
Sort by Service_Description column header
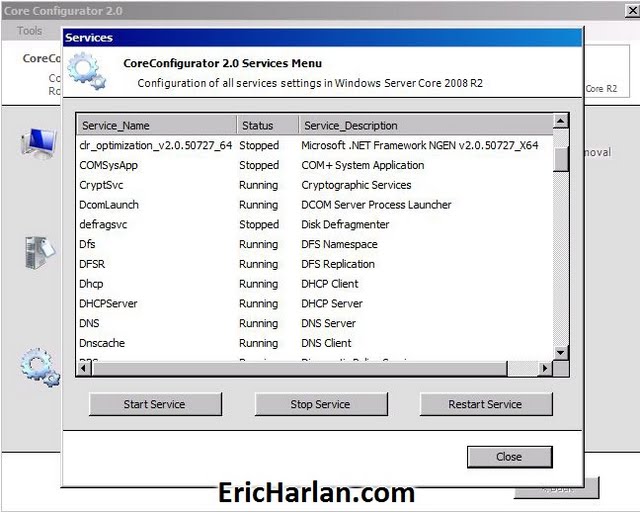[x=426, y=125]
